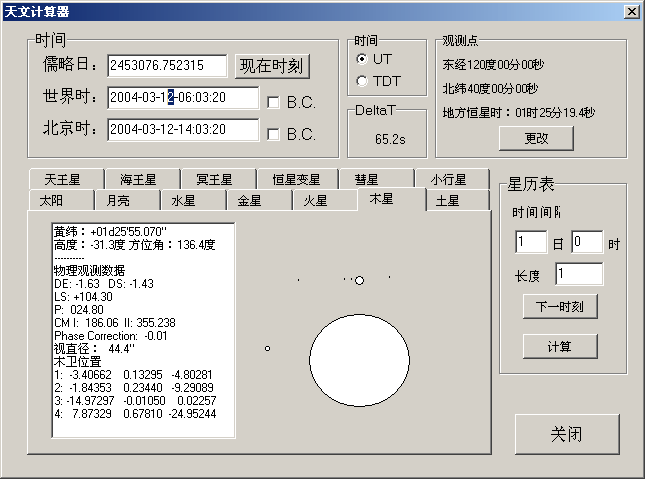Select the 土星 tab
Viewport: 645px width, 479px height.
(448, 201)
